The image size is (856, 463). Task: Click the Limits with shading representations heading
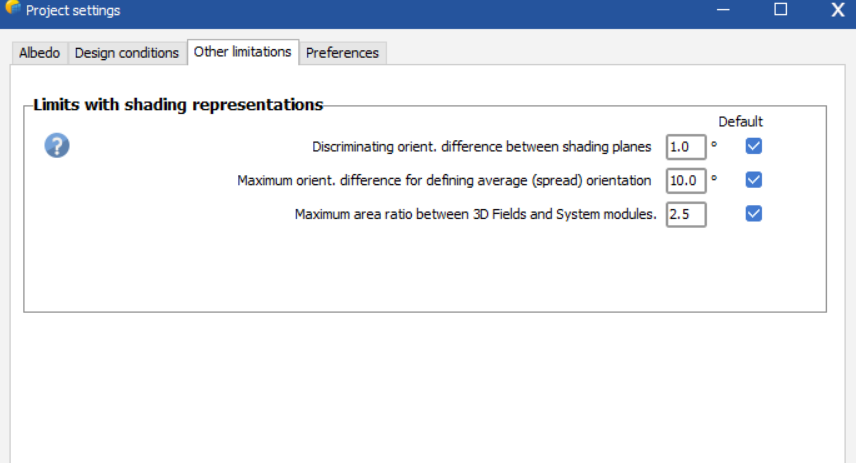click(x=178, y=104)
